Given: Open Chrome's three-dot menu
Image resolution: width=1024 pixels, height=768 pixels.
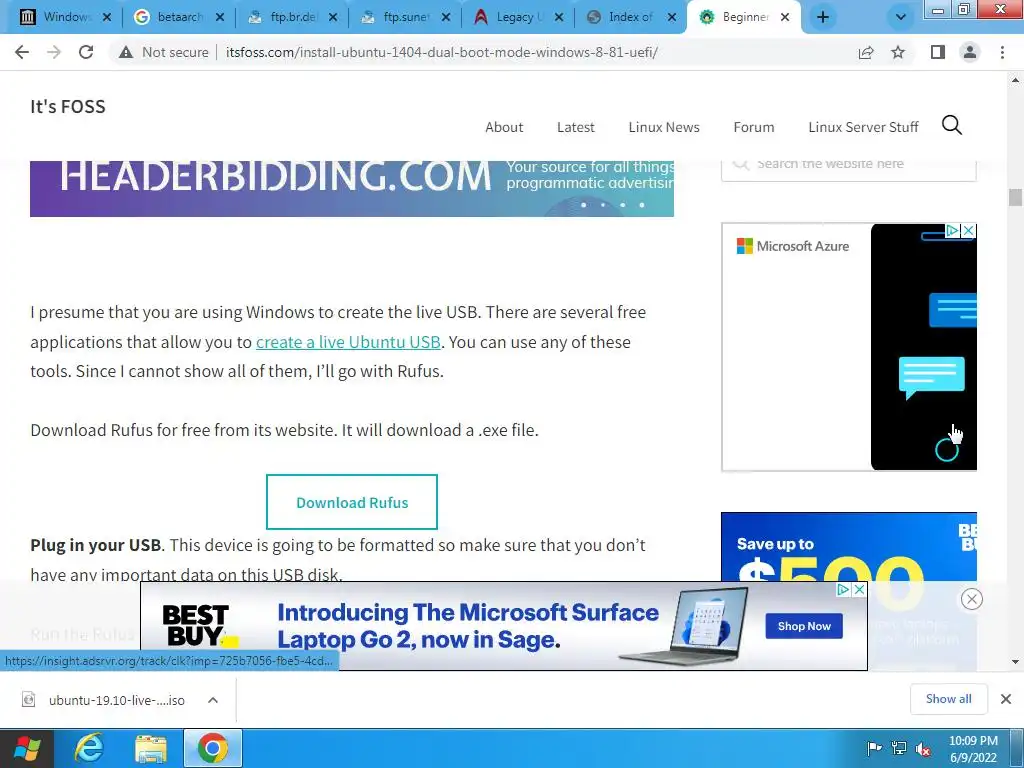Looking at the screenshot, I should click(1002, 52).
